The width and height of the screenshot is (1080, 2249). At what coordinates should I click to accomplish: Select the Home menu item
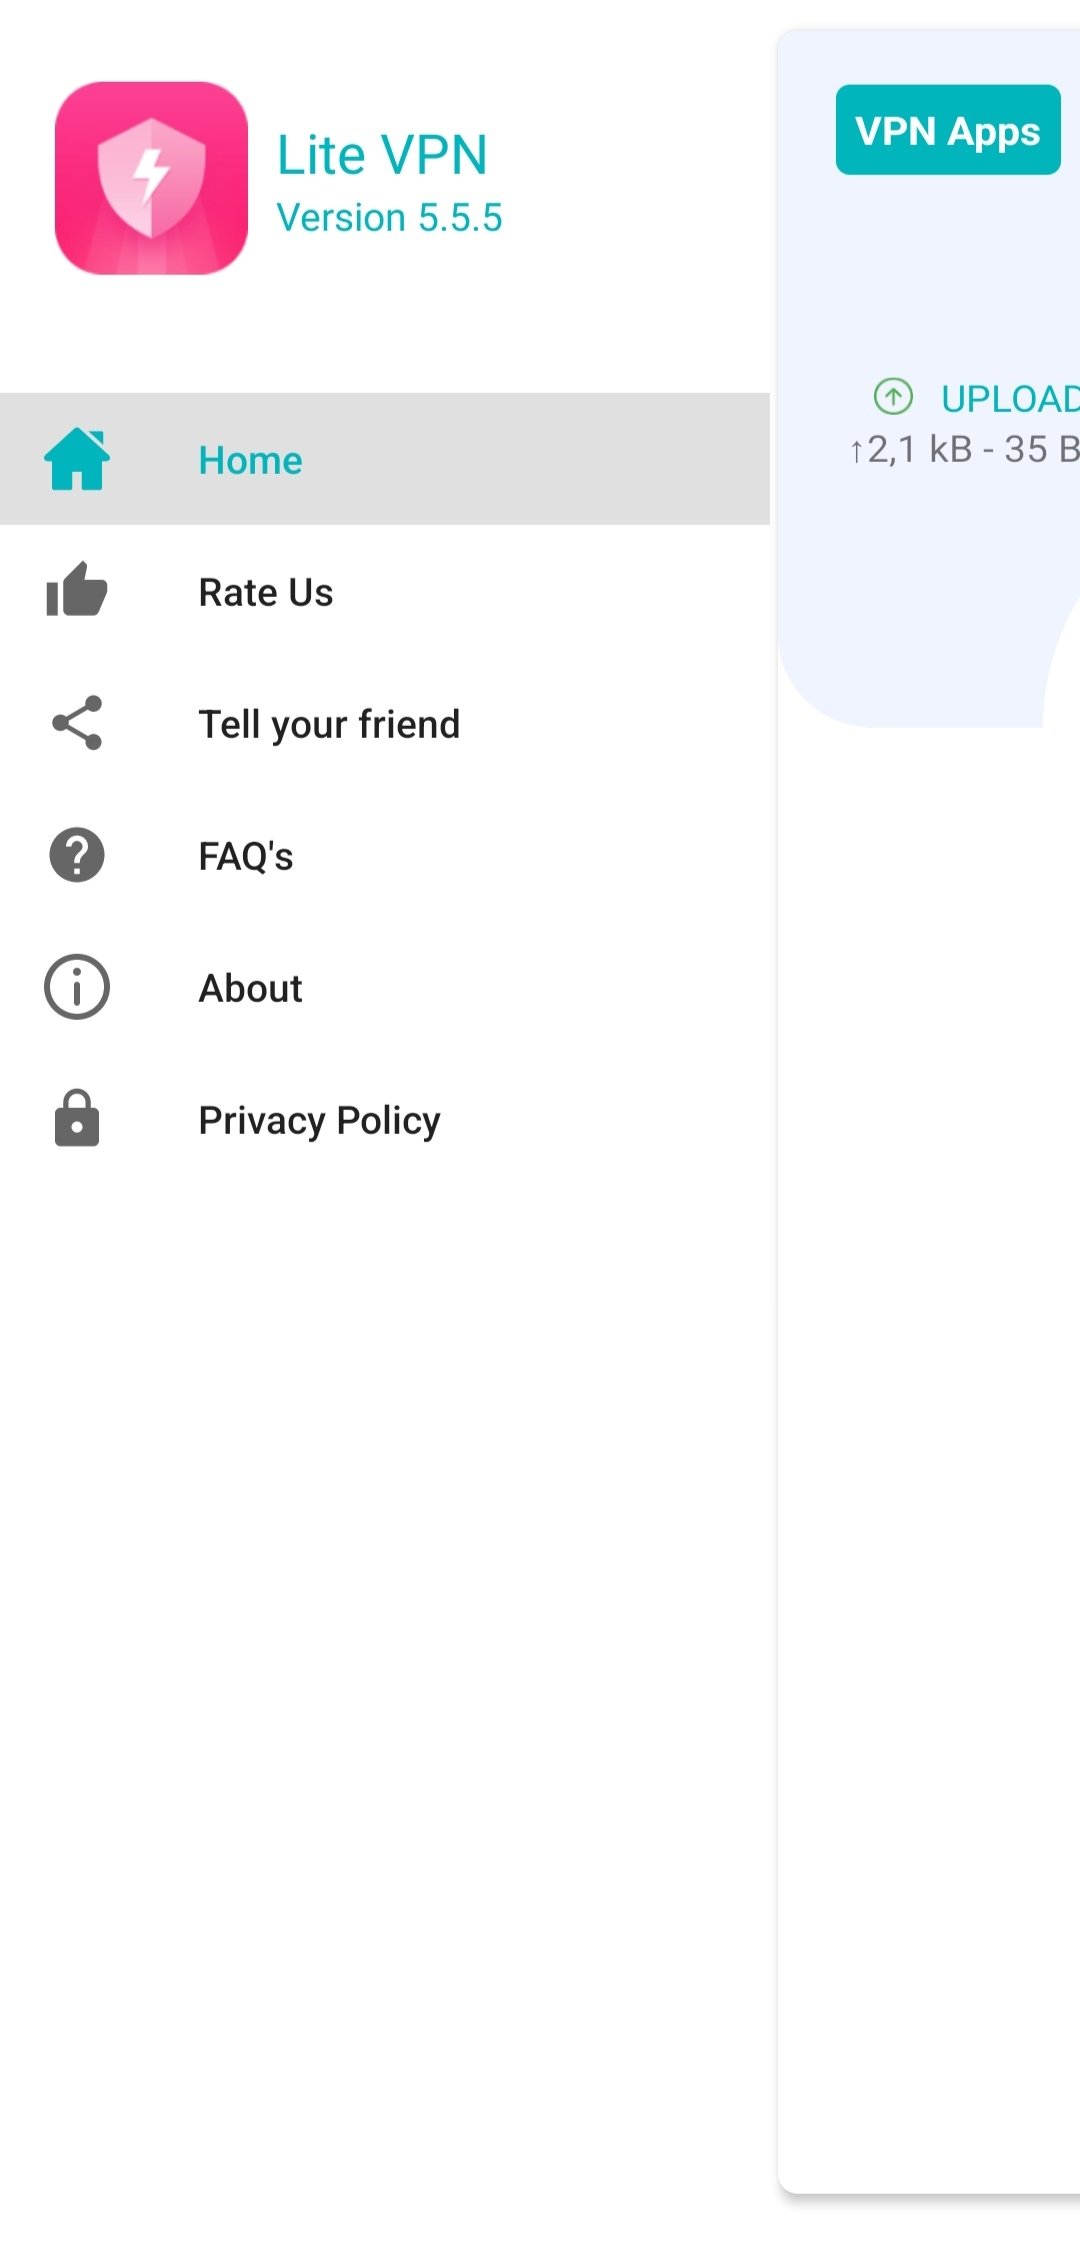(250, 460)
